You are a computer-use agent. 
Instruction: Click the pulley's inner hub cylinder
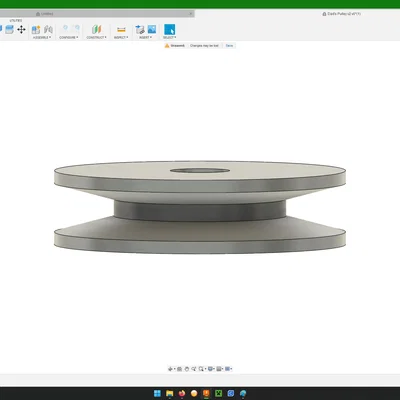200,212
